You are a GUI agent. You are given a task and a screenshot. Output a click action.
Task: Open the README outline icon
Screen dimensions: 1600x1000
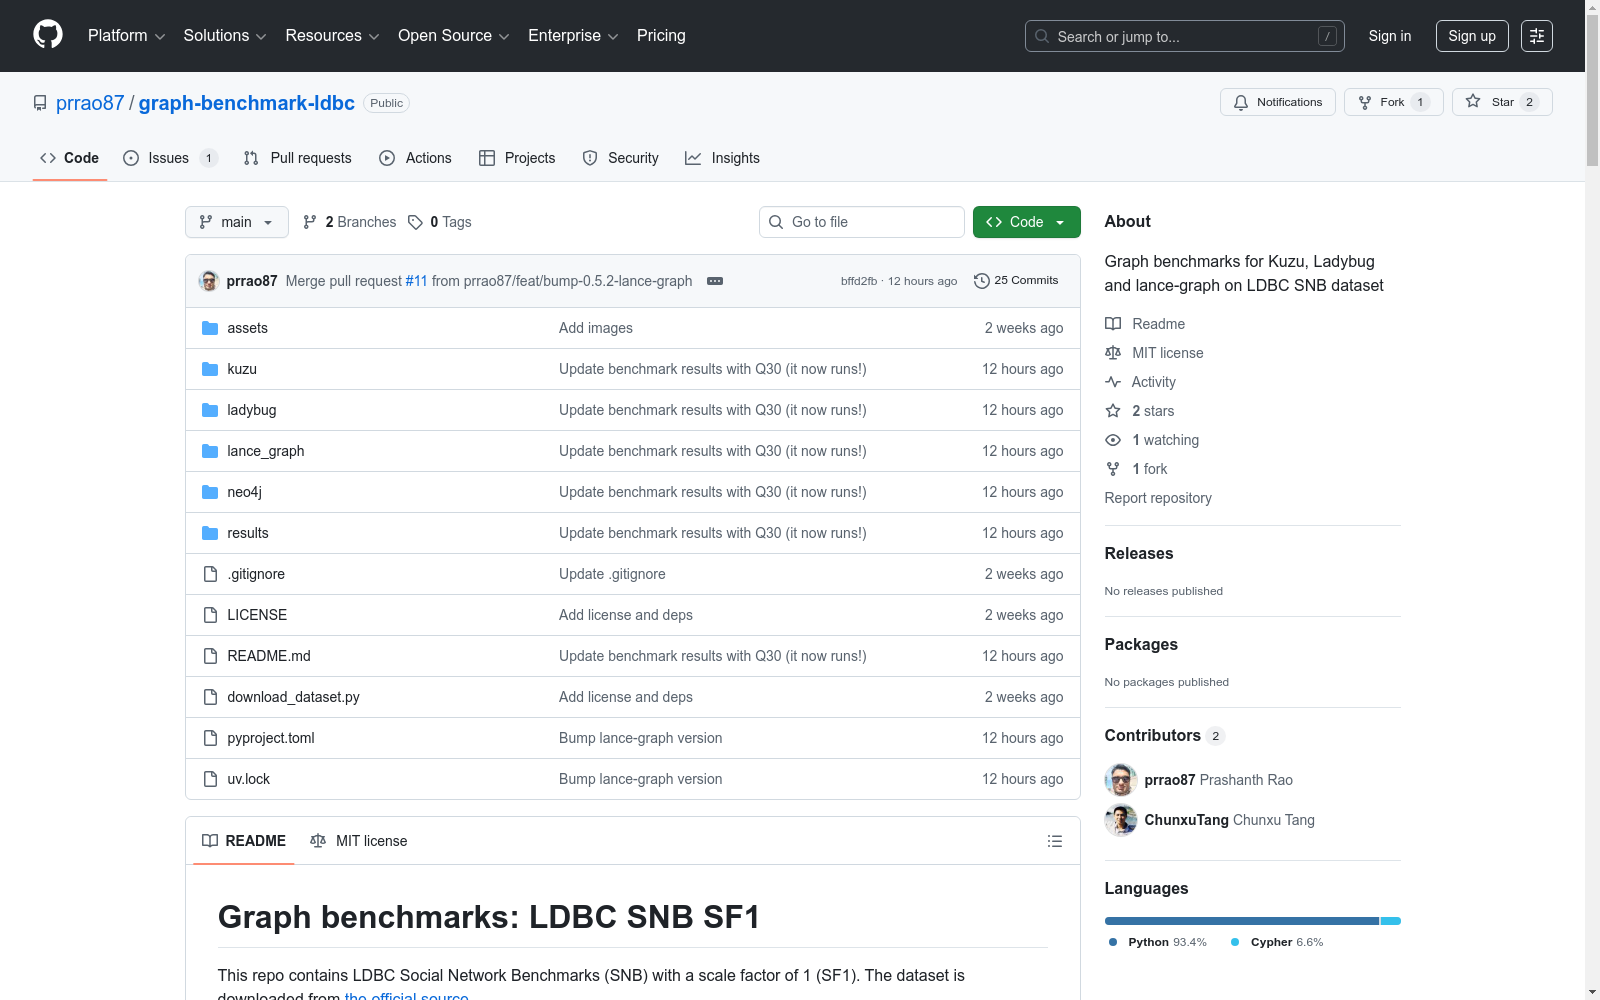pos(1054,841)
